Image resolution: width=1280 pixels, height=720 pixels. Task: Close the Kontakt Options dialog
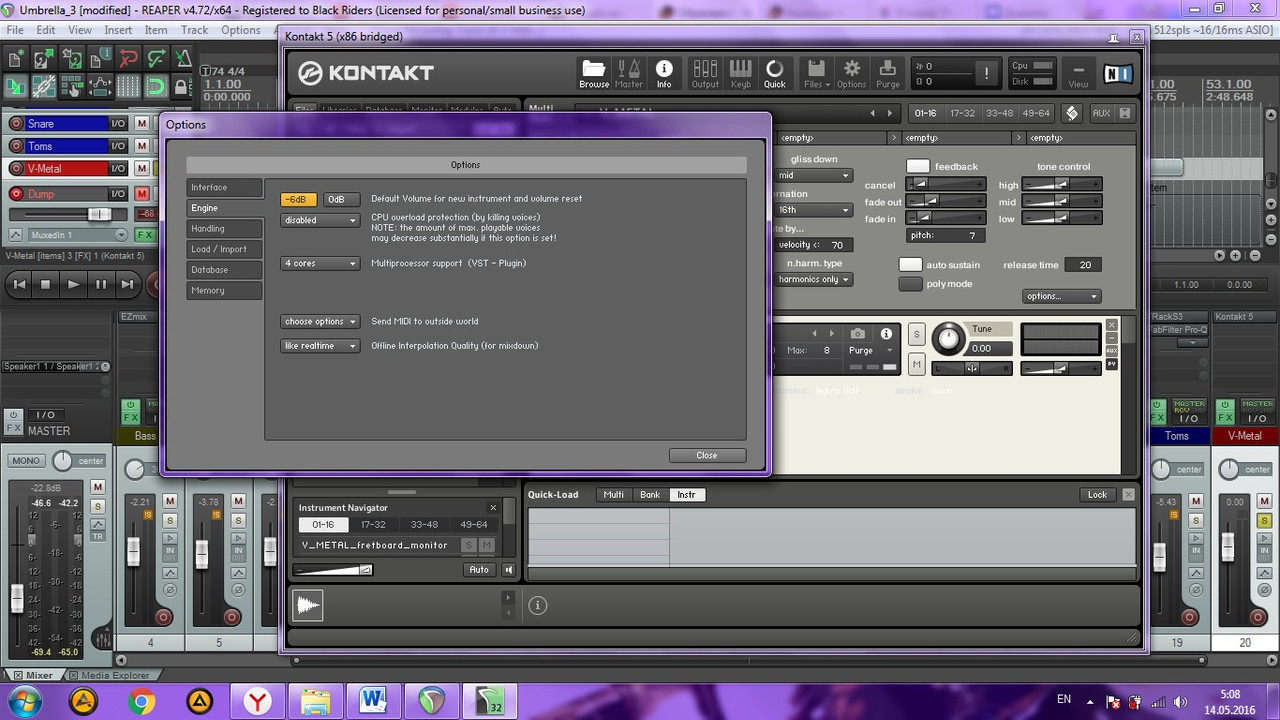click(707, 455)
